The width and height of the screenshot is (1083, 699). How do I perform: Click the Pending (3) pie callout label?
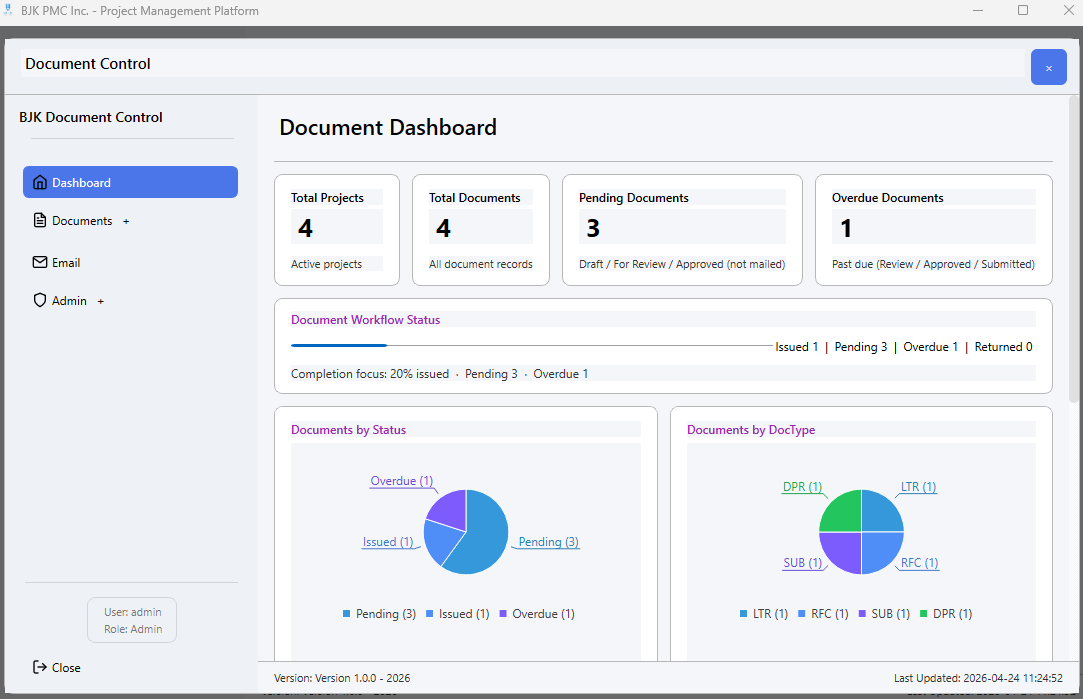point(548,542)
